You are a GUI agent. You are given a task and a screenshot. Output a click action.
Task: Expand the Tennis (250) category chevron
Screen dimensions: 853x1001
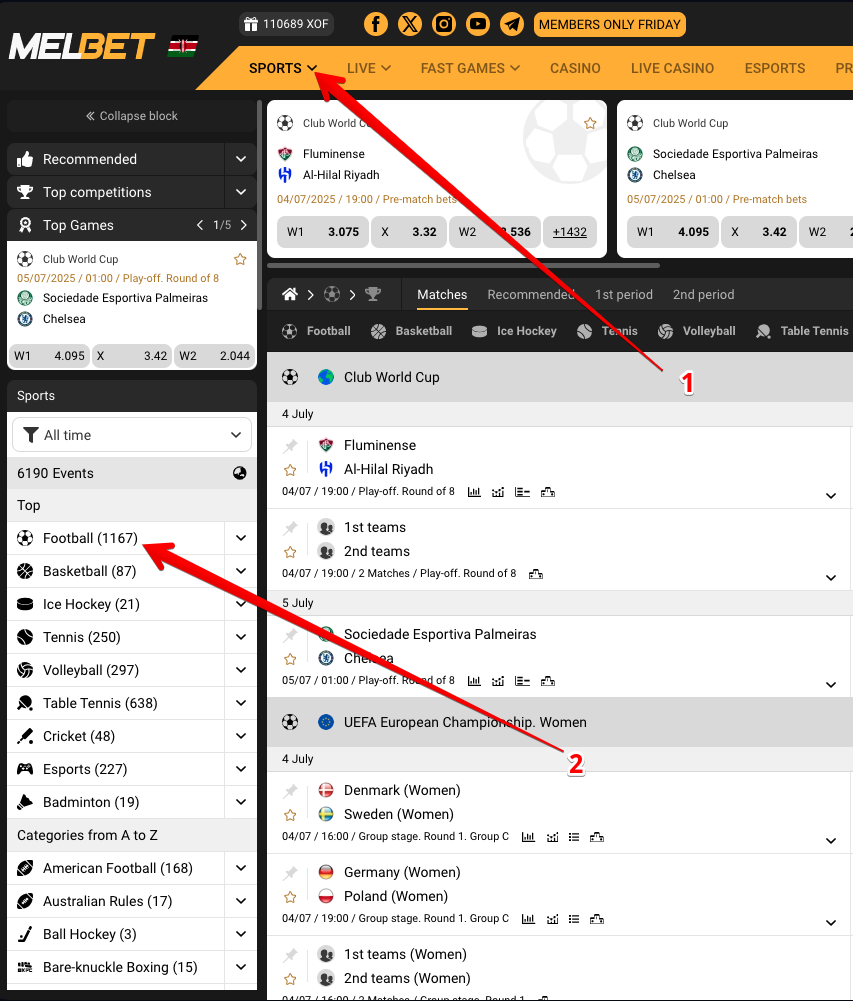coord(241,637)
